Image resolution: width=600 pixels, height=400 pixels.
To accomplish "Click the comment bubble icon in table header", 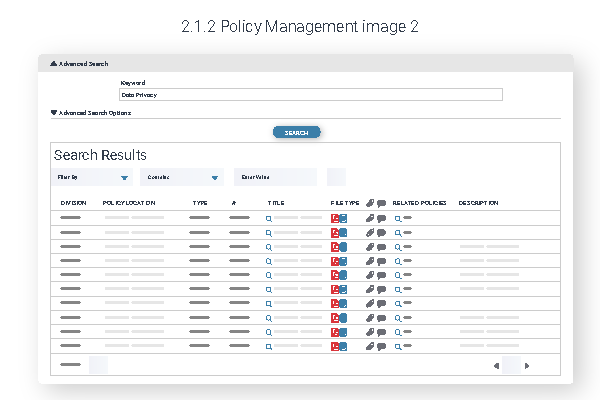I will click(382, 203).
